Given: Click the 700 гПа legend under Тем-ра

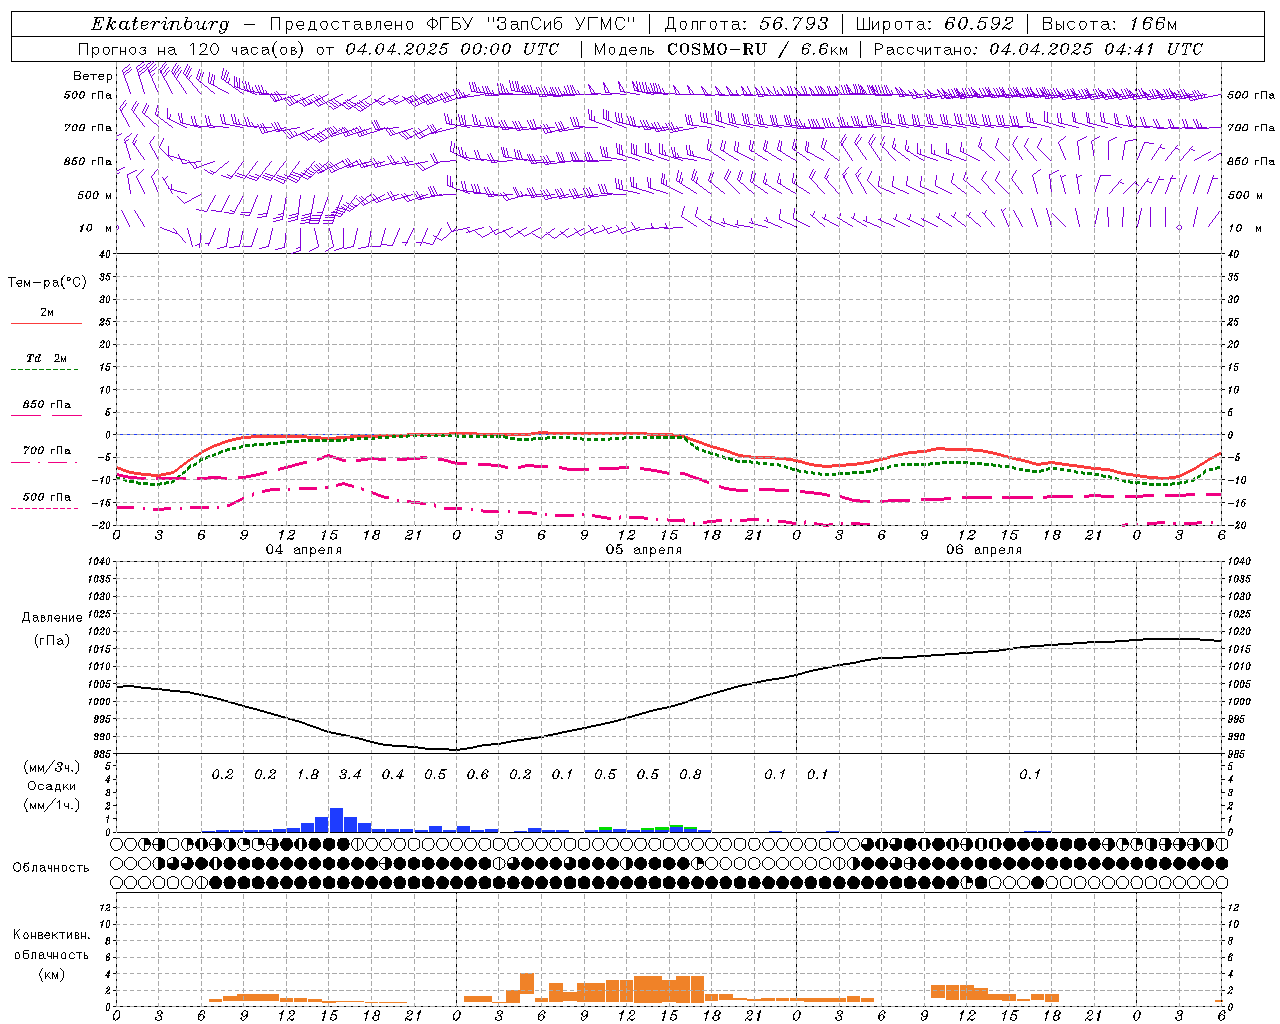Looking at the screenshot, I should [x=47, y=451].
